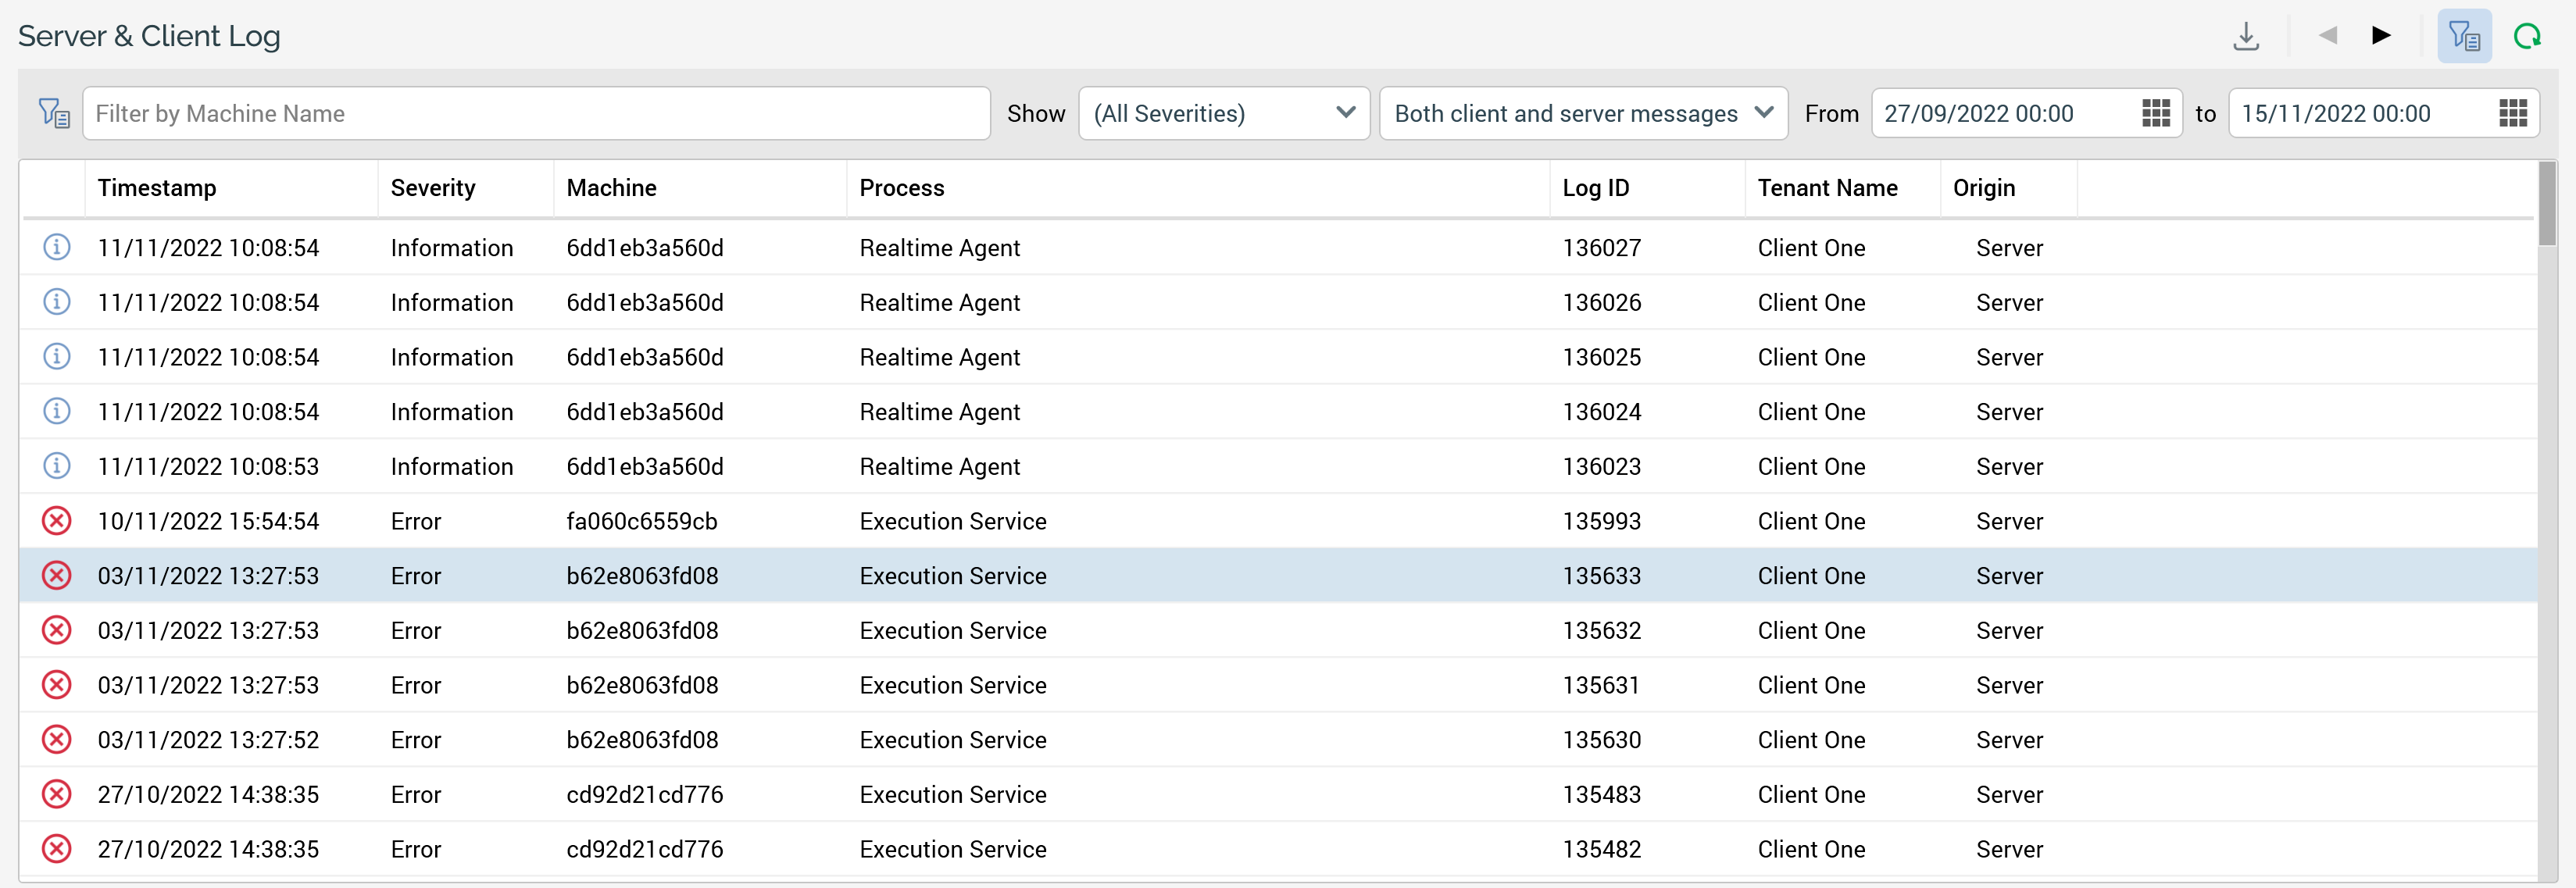Click error icon for log 135993
The width and height of the screenshot is (2576, 888).
(x=57, y=521)
